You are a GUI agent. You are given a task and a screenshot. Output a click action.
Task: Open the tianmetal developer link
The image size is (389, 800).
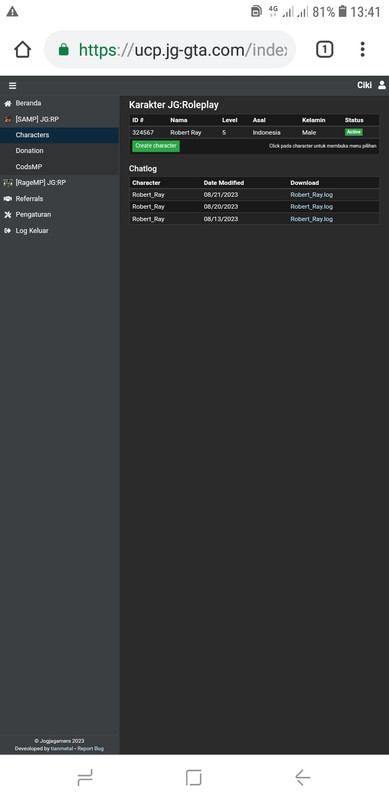pos(62,748)
